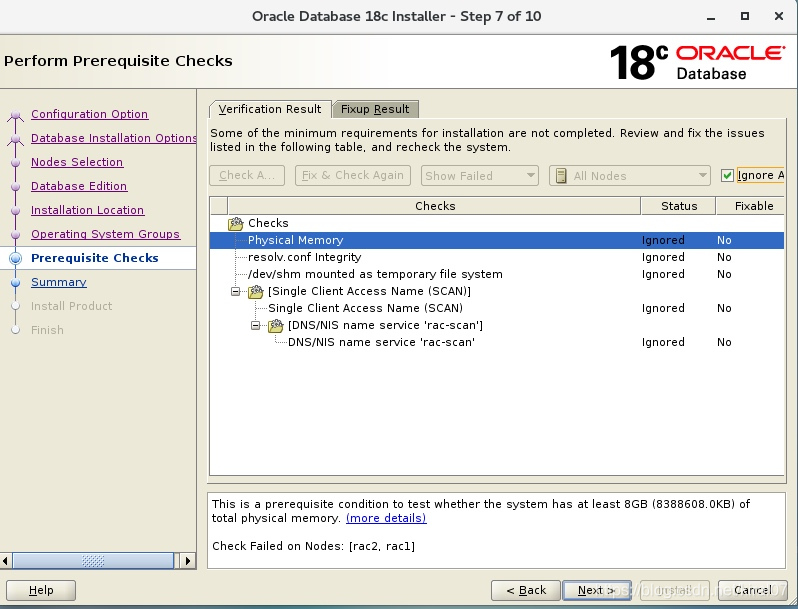Click the sidebar horizontal scrollbar thumb
Image resolution: width=798 pixels, height=609 pixels.
[93, 561]
